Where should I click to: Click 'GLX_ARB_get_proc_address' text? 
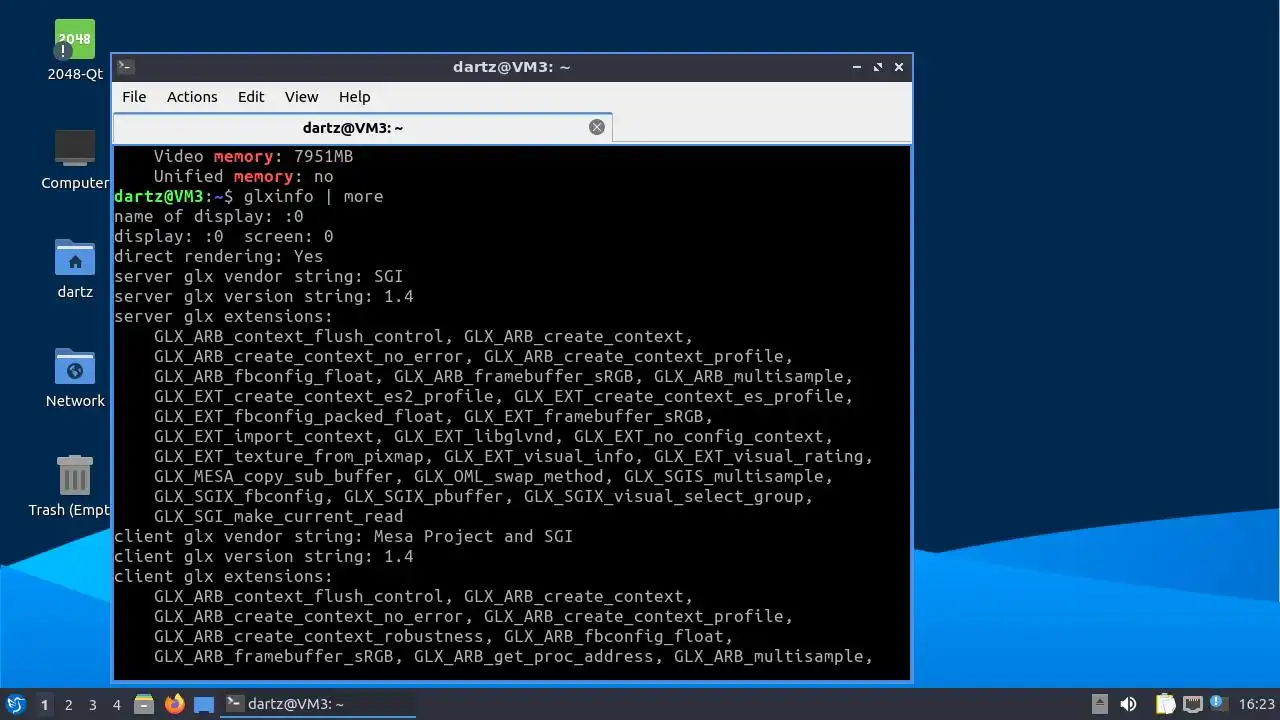click(533, 656)
